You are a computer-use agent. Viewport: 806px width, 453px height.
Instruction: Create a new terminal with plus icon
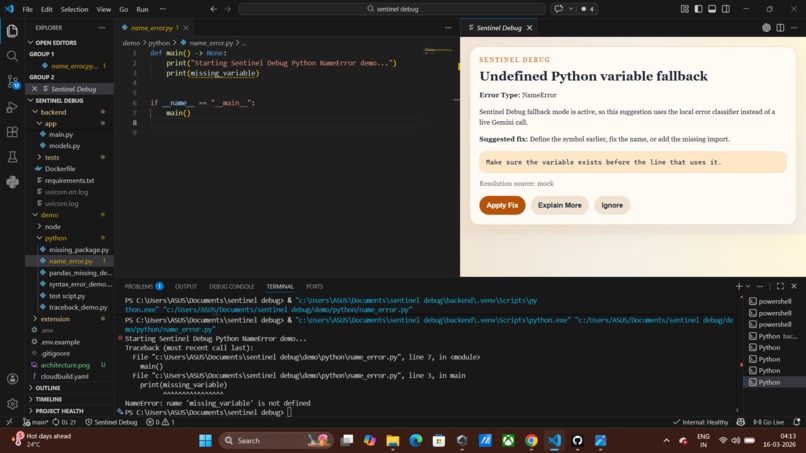click(739, 286)
